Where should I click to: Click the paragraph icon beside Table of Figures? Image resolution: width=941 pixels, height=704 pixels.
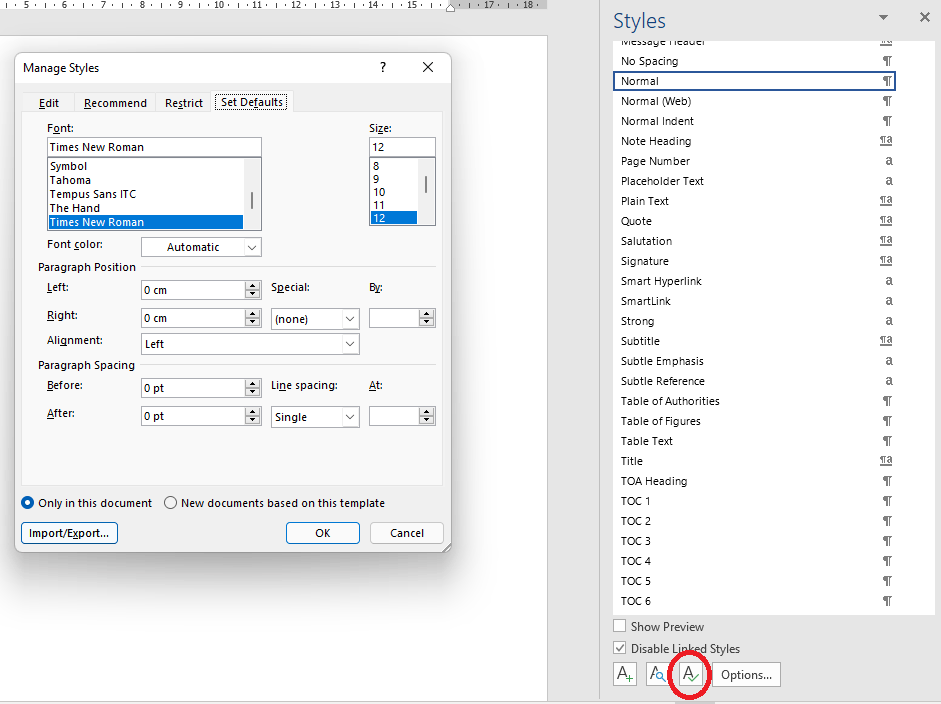(887, 421)
